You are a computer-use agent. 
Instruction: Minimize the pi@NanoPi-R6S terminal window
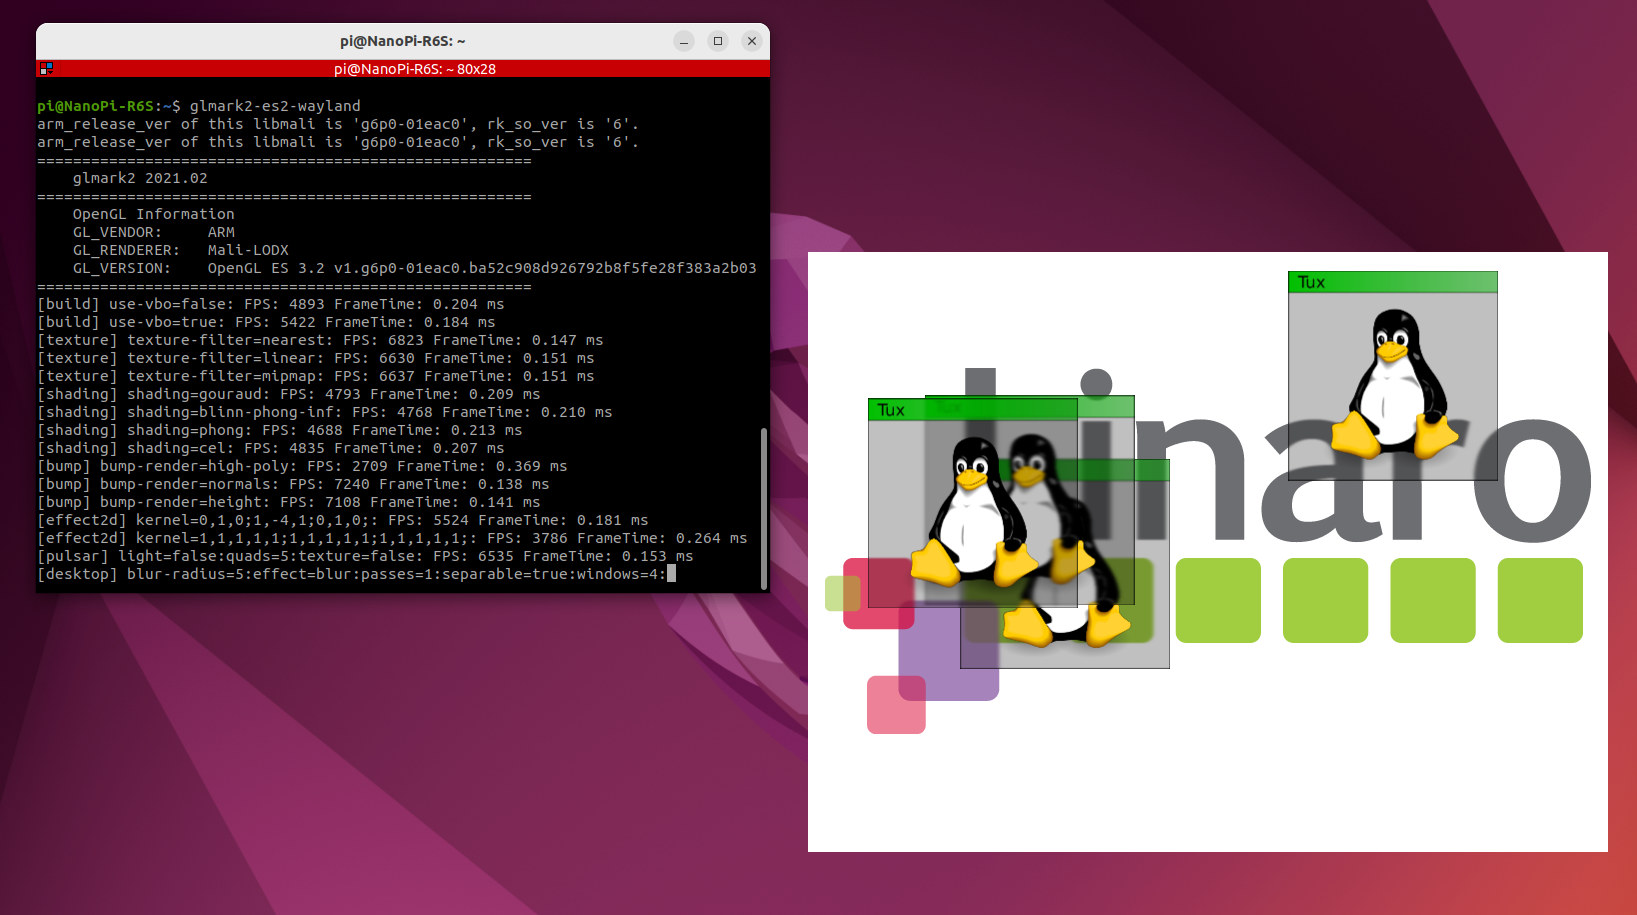point(684,41)
